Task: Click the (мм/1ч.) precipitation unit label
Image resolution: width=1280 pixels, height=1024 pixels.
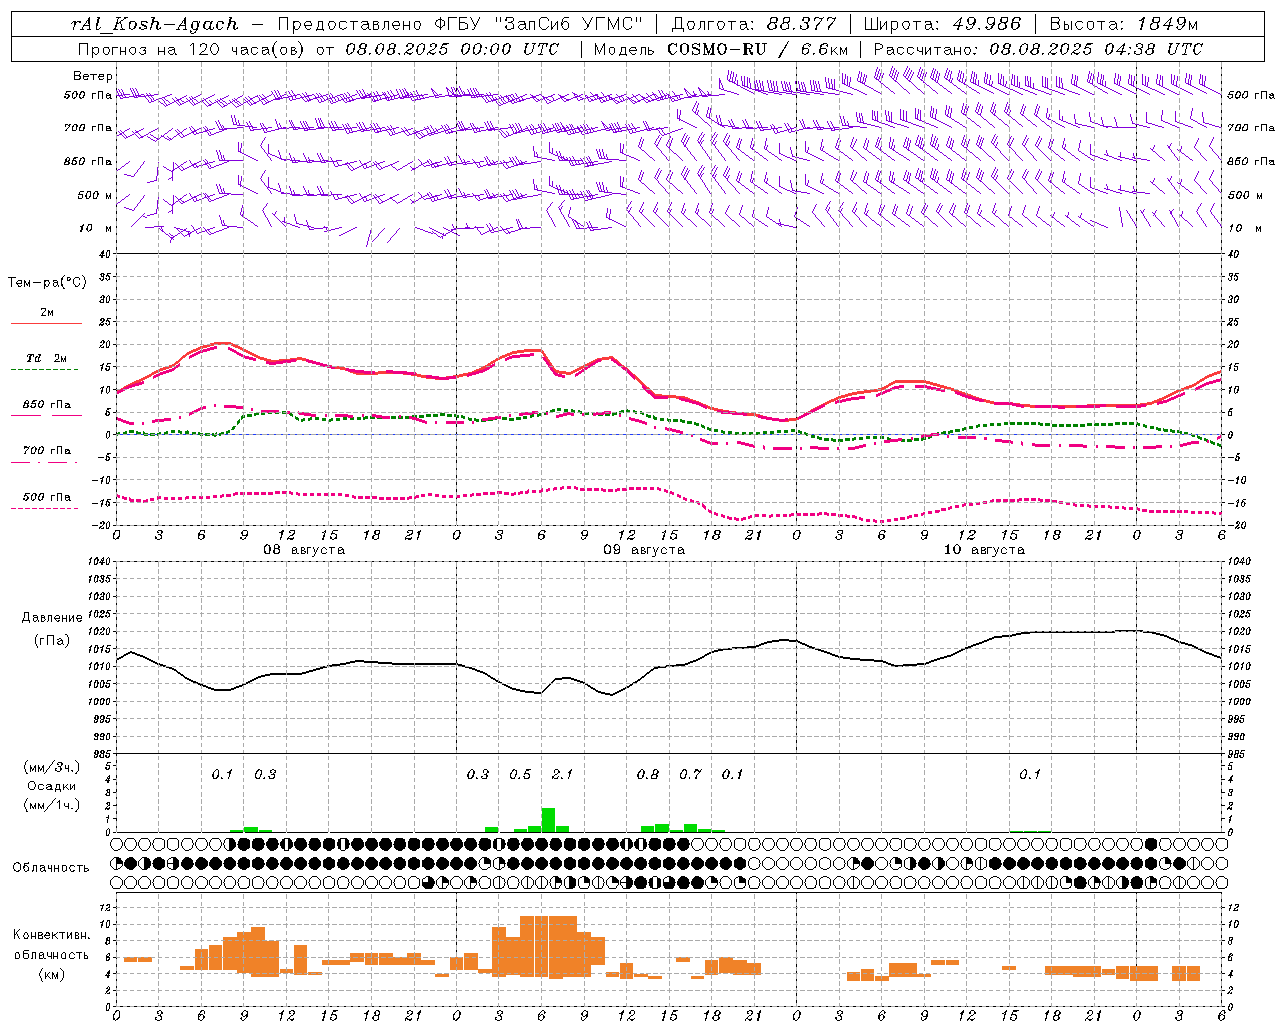Action: pos(52,805)
